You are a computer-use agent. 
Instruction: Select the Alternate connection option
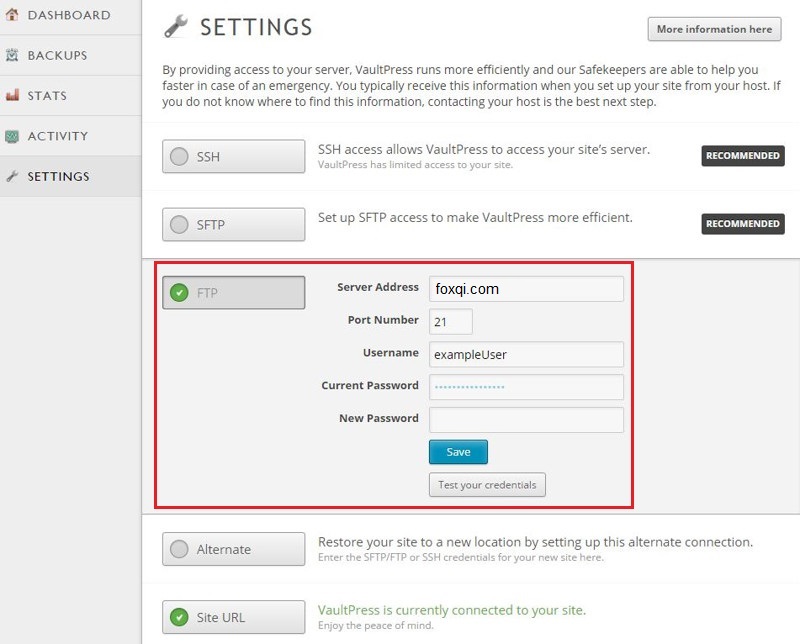click(x=232, y=548)
